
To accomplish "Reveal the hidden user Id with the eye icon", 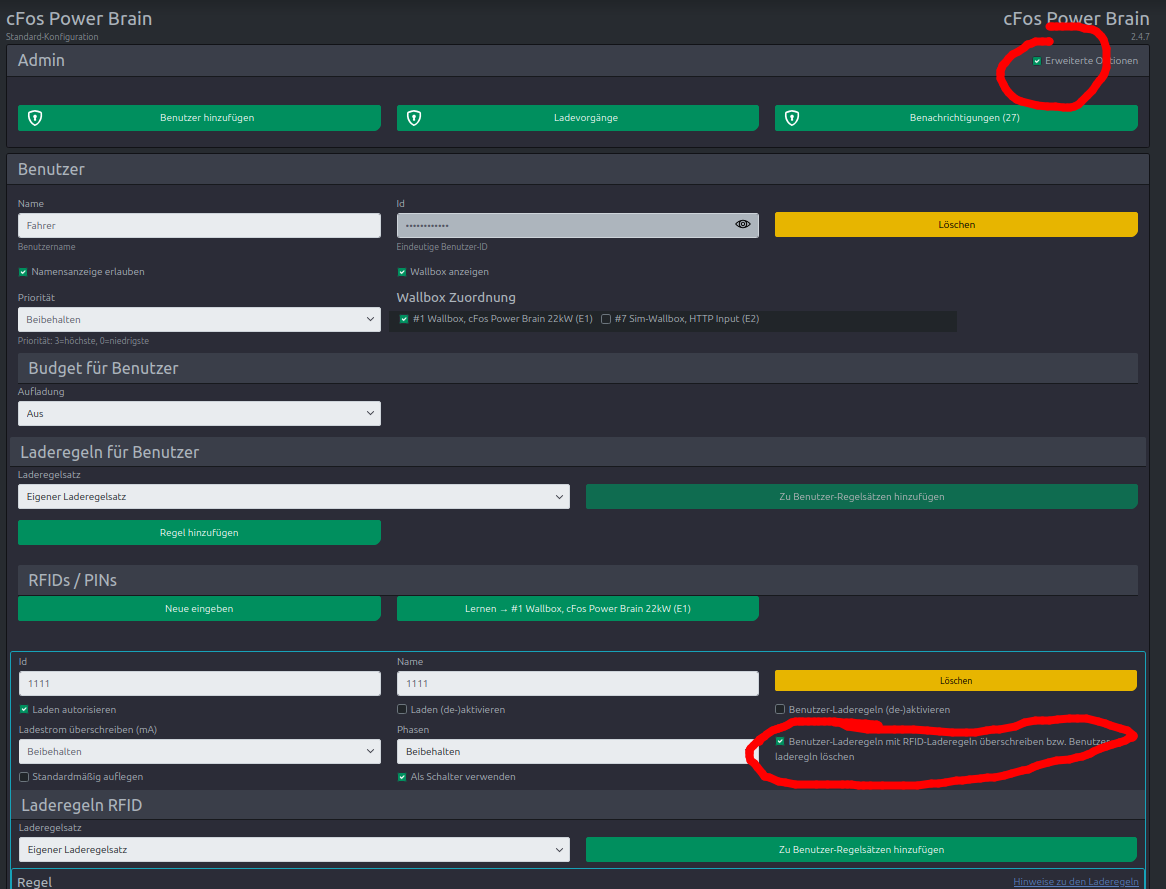I will 742,225.
